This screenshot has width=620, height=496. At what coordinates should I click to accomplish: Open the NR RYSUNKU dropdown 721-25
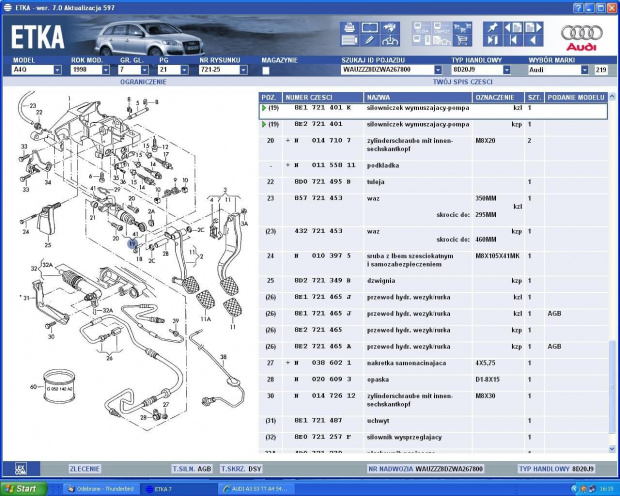pos(244,70)
